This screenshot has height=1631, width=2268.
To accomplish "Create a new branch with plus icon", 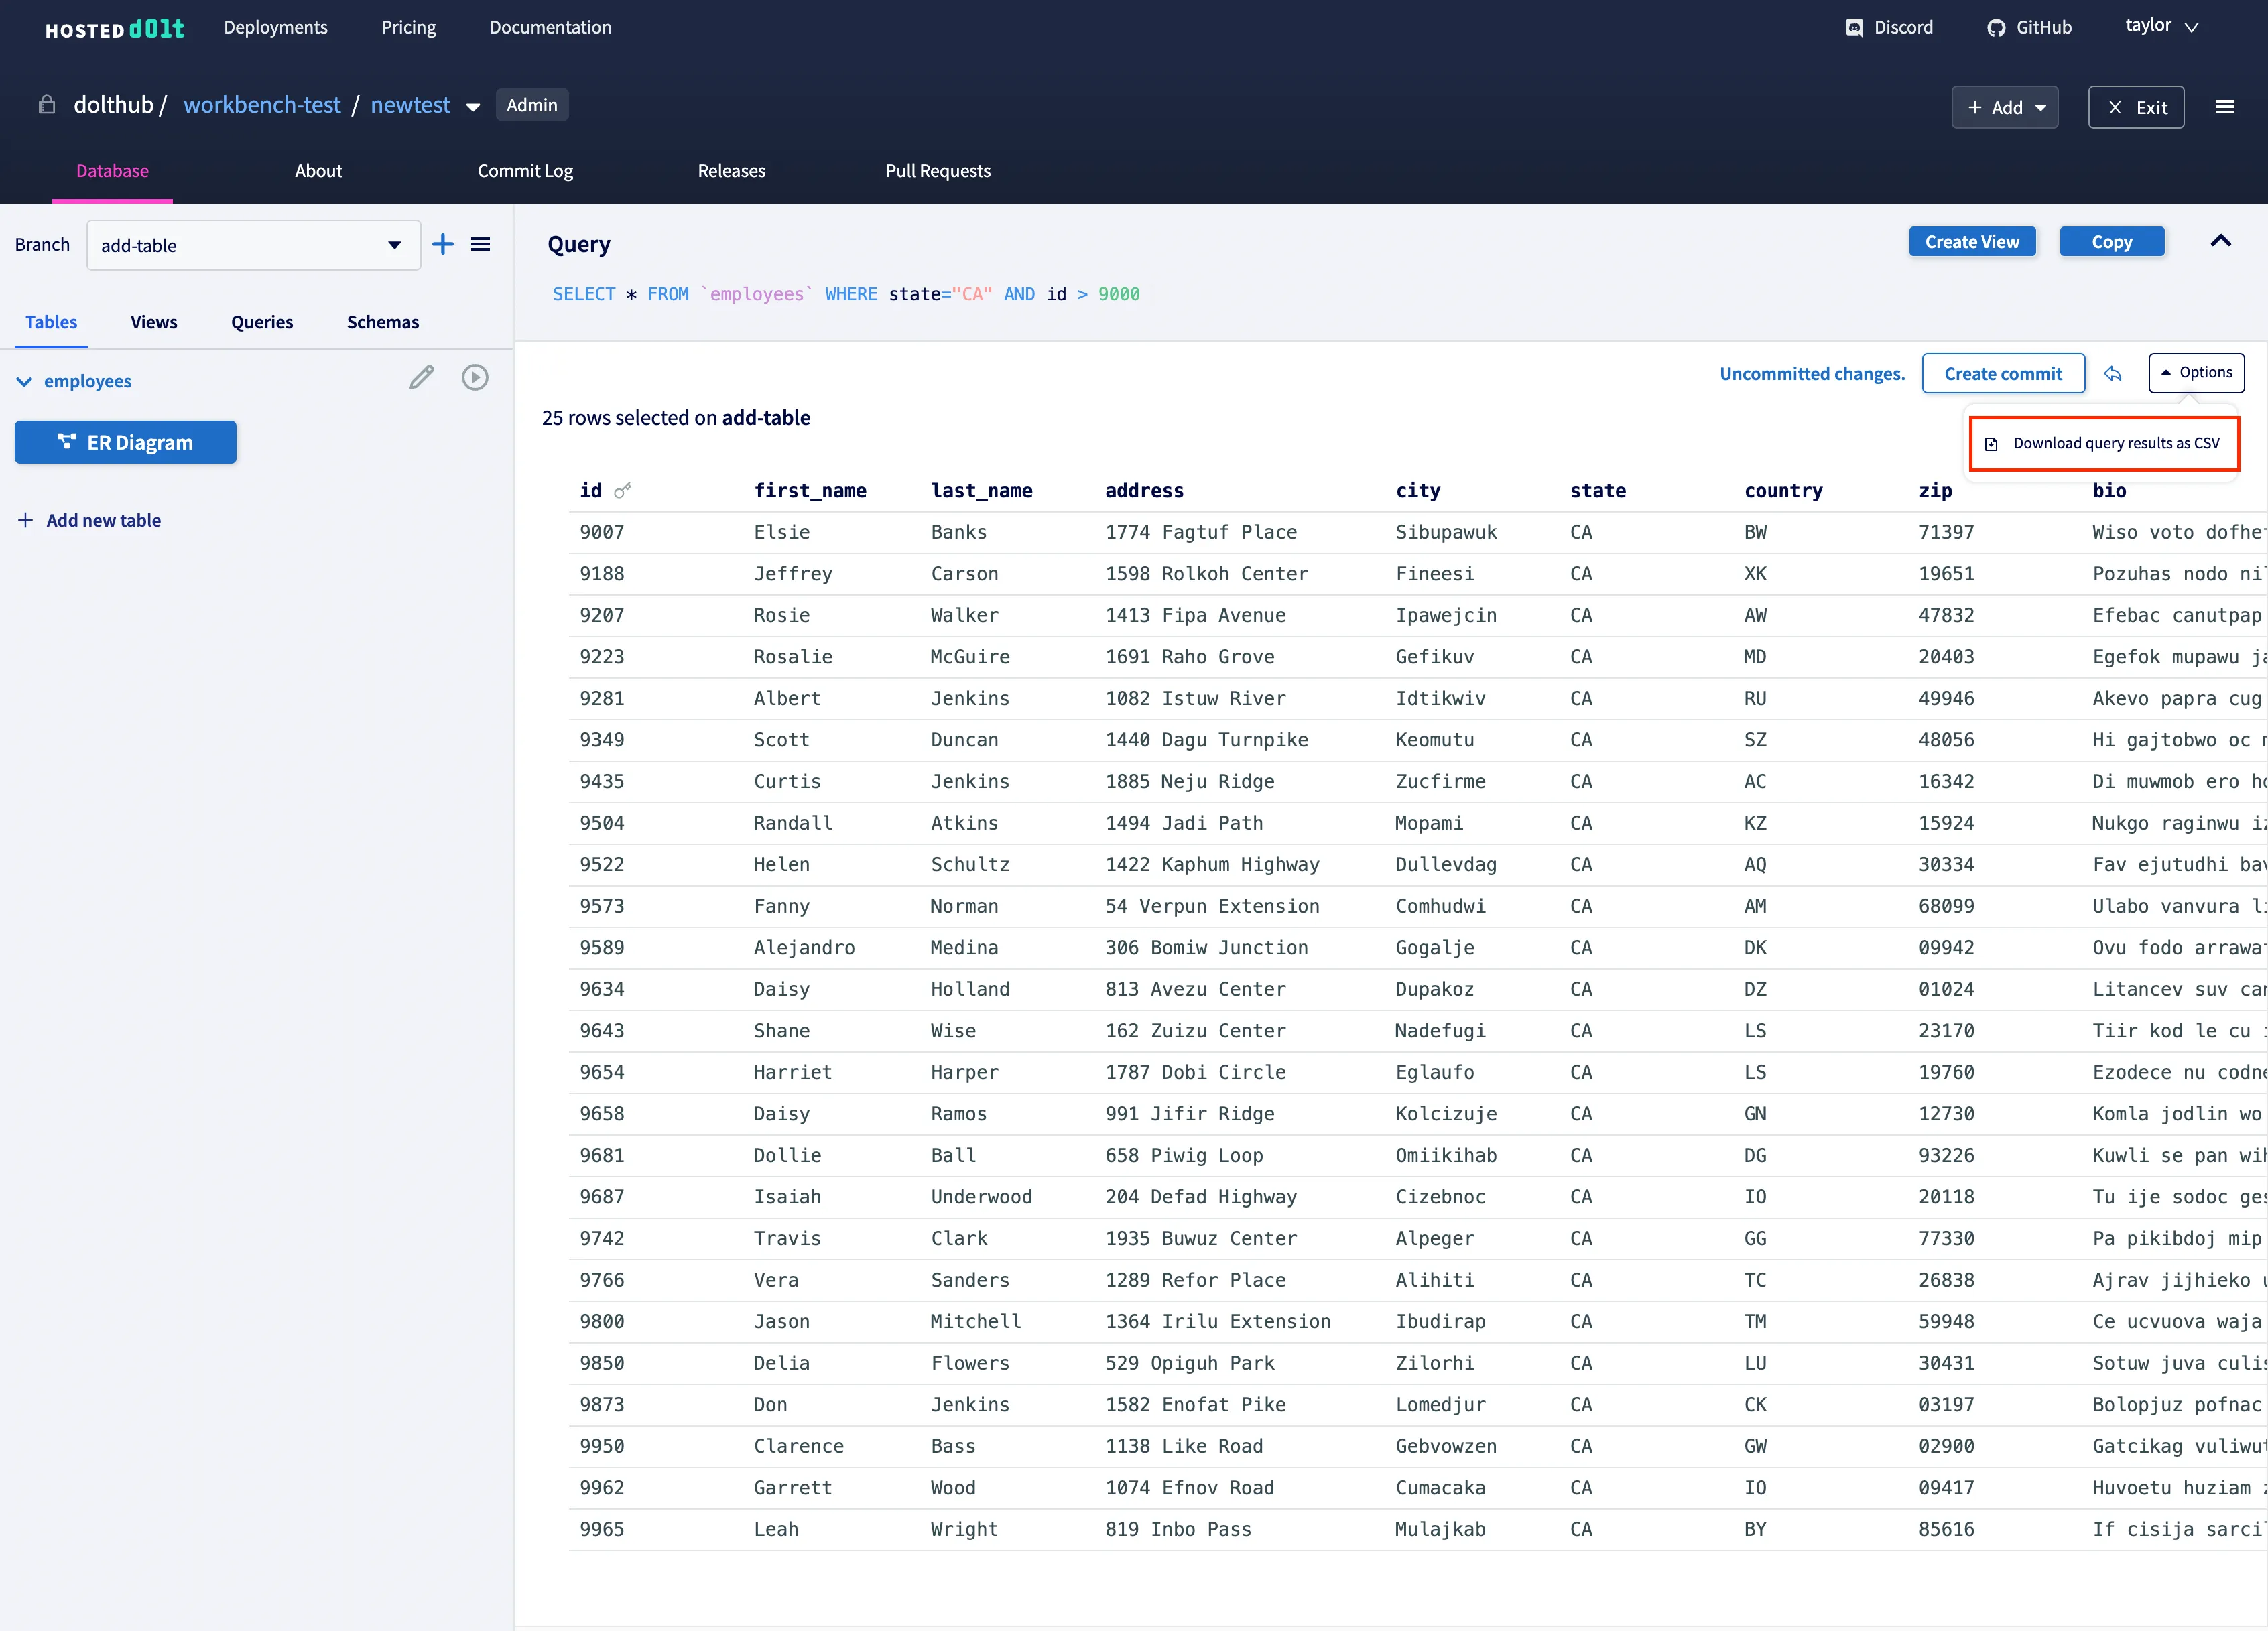I will 443,244.
